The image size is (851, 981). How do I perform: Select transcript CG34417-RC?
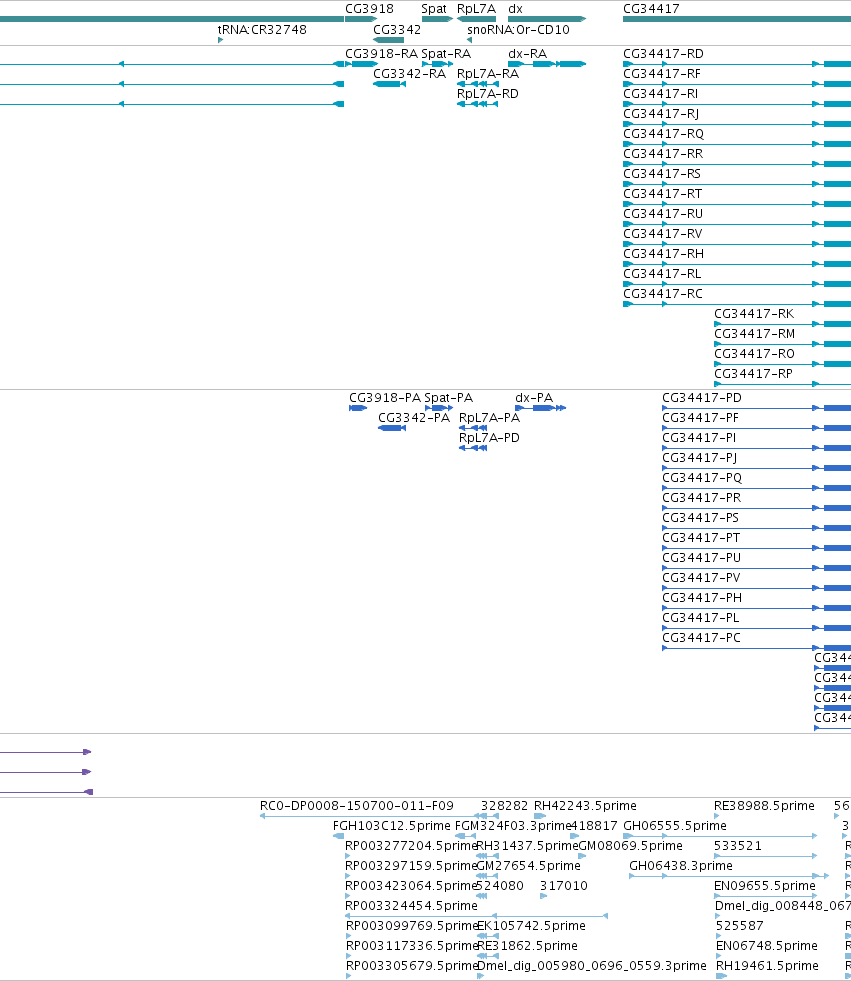[663, 294]
